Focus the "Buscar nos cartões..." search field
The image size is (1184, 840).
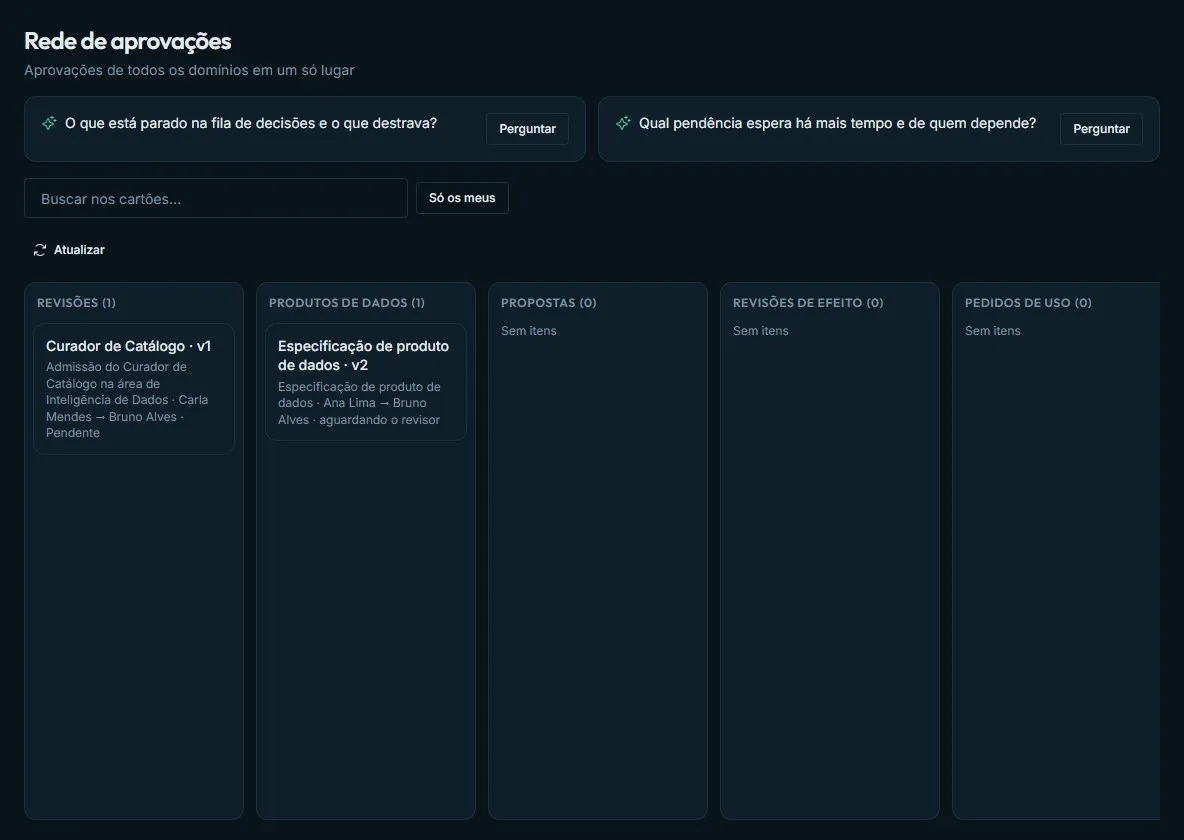tap(216, 199)
